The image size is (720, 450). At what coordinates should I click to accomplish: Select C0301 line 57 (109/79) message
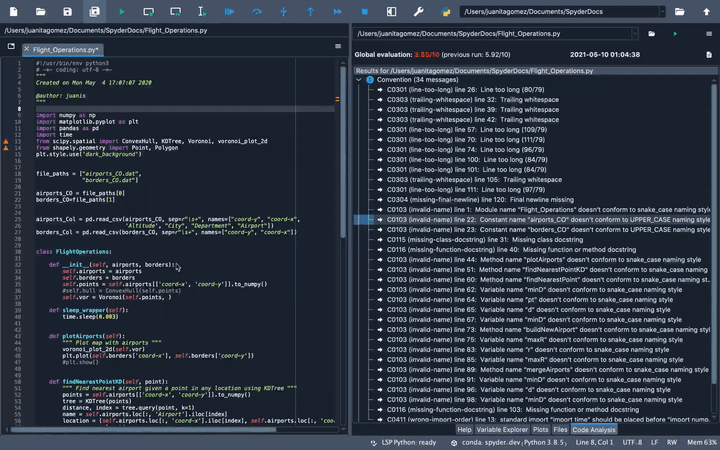pos(467,130)
